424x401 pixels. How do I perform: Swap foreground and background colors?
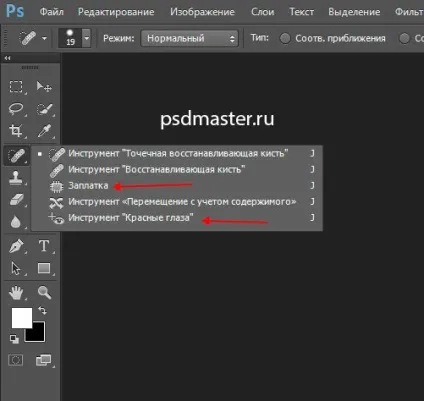pyautogui.click(x=42, y=310)
